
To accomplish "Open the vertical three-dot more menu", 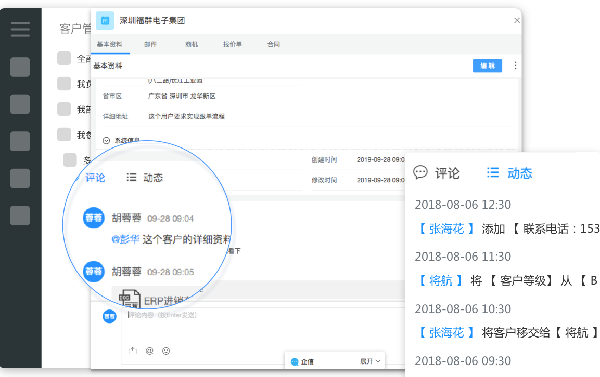I will point(515,65).
